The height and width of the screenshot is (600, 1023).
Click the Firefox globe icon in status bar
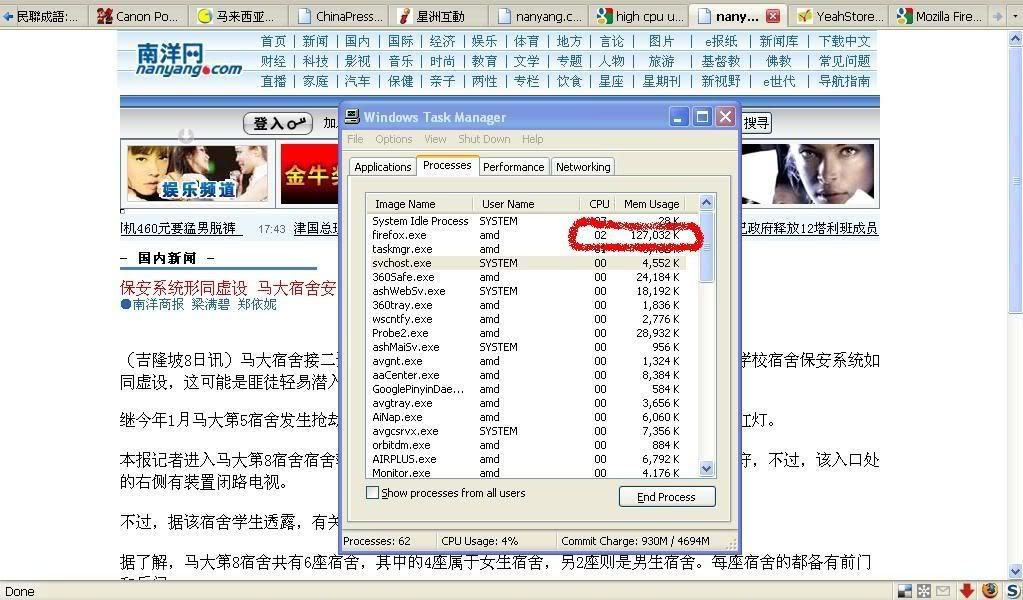point(989,591)
